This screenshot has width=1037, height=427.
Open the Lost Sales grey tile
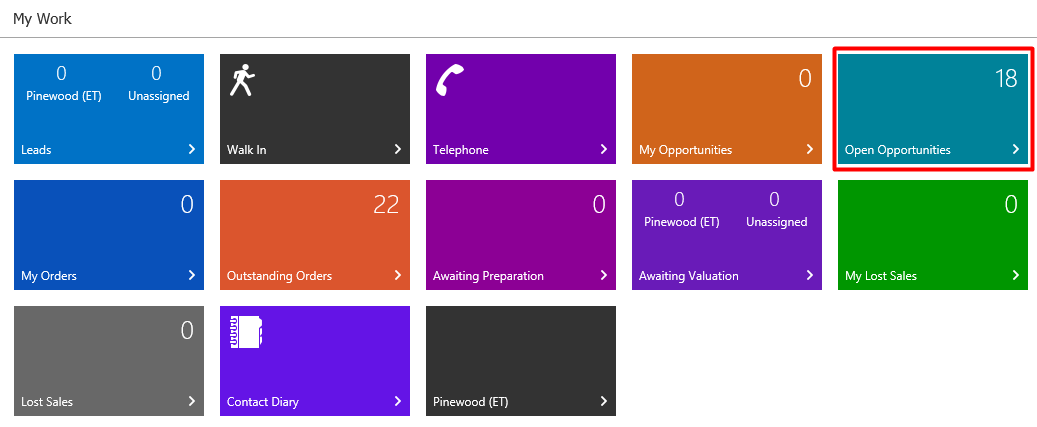point(46,402)
